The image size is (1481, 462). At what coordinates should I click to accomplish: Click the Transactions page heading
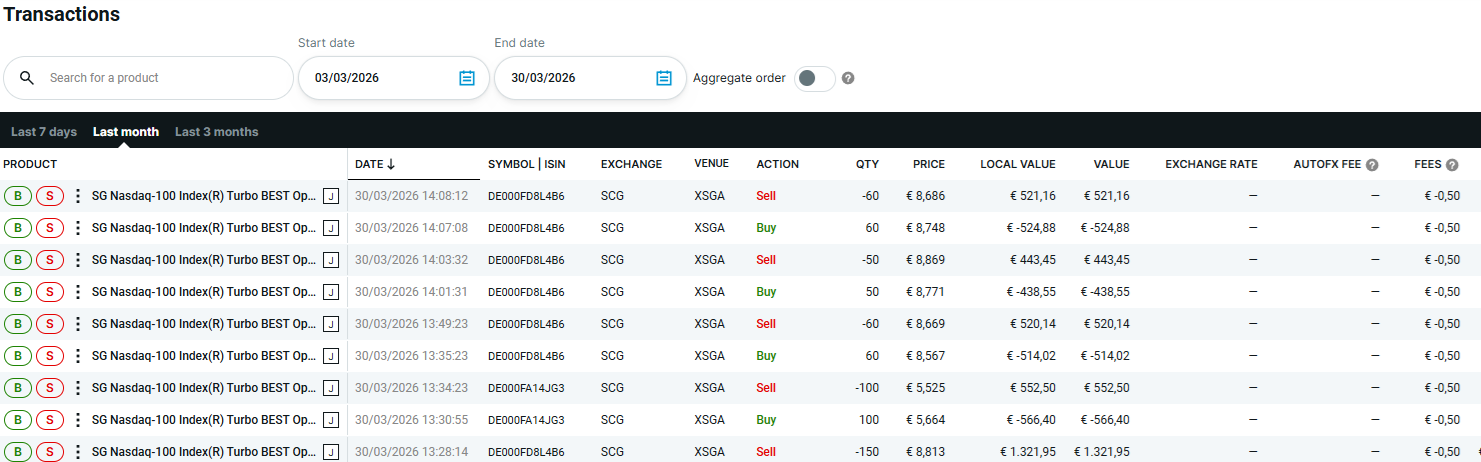pos(62,15)
